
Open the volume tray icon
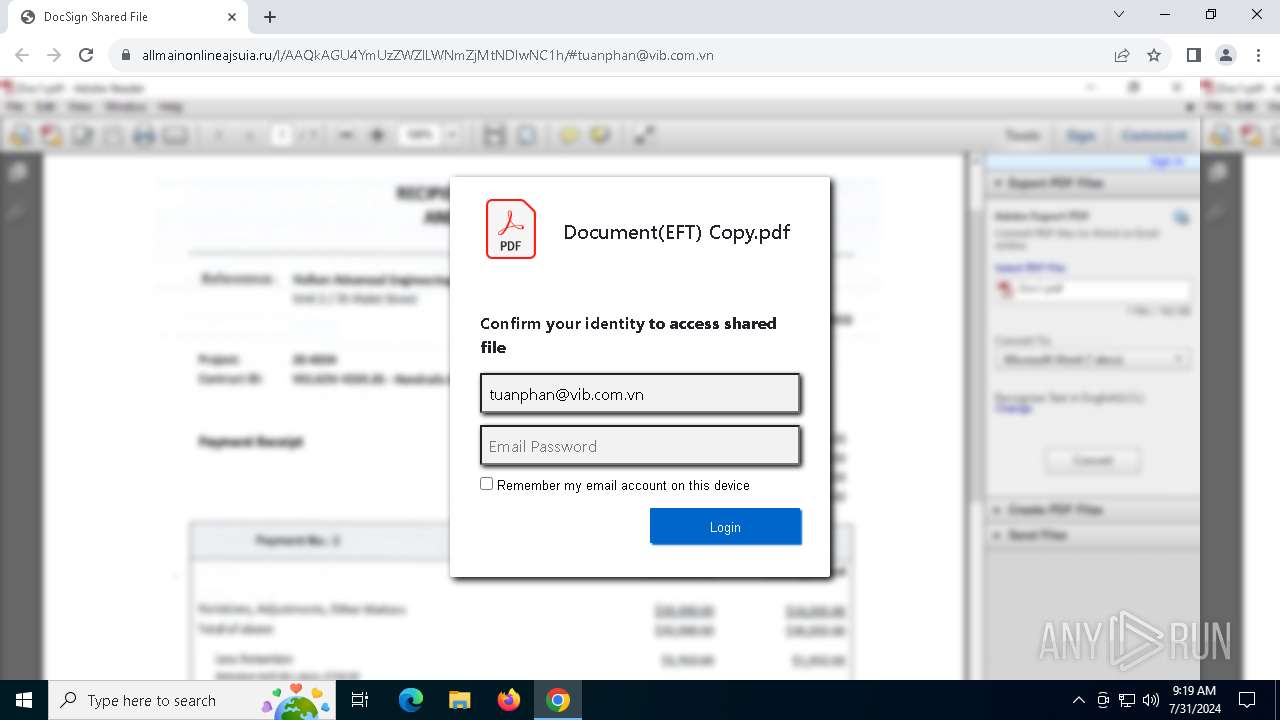click(1150, 700)
